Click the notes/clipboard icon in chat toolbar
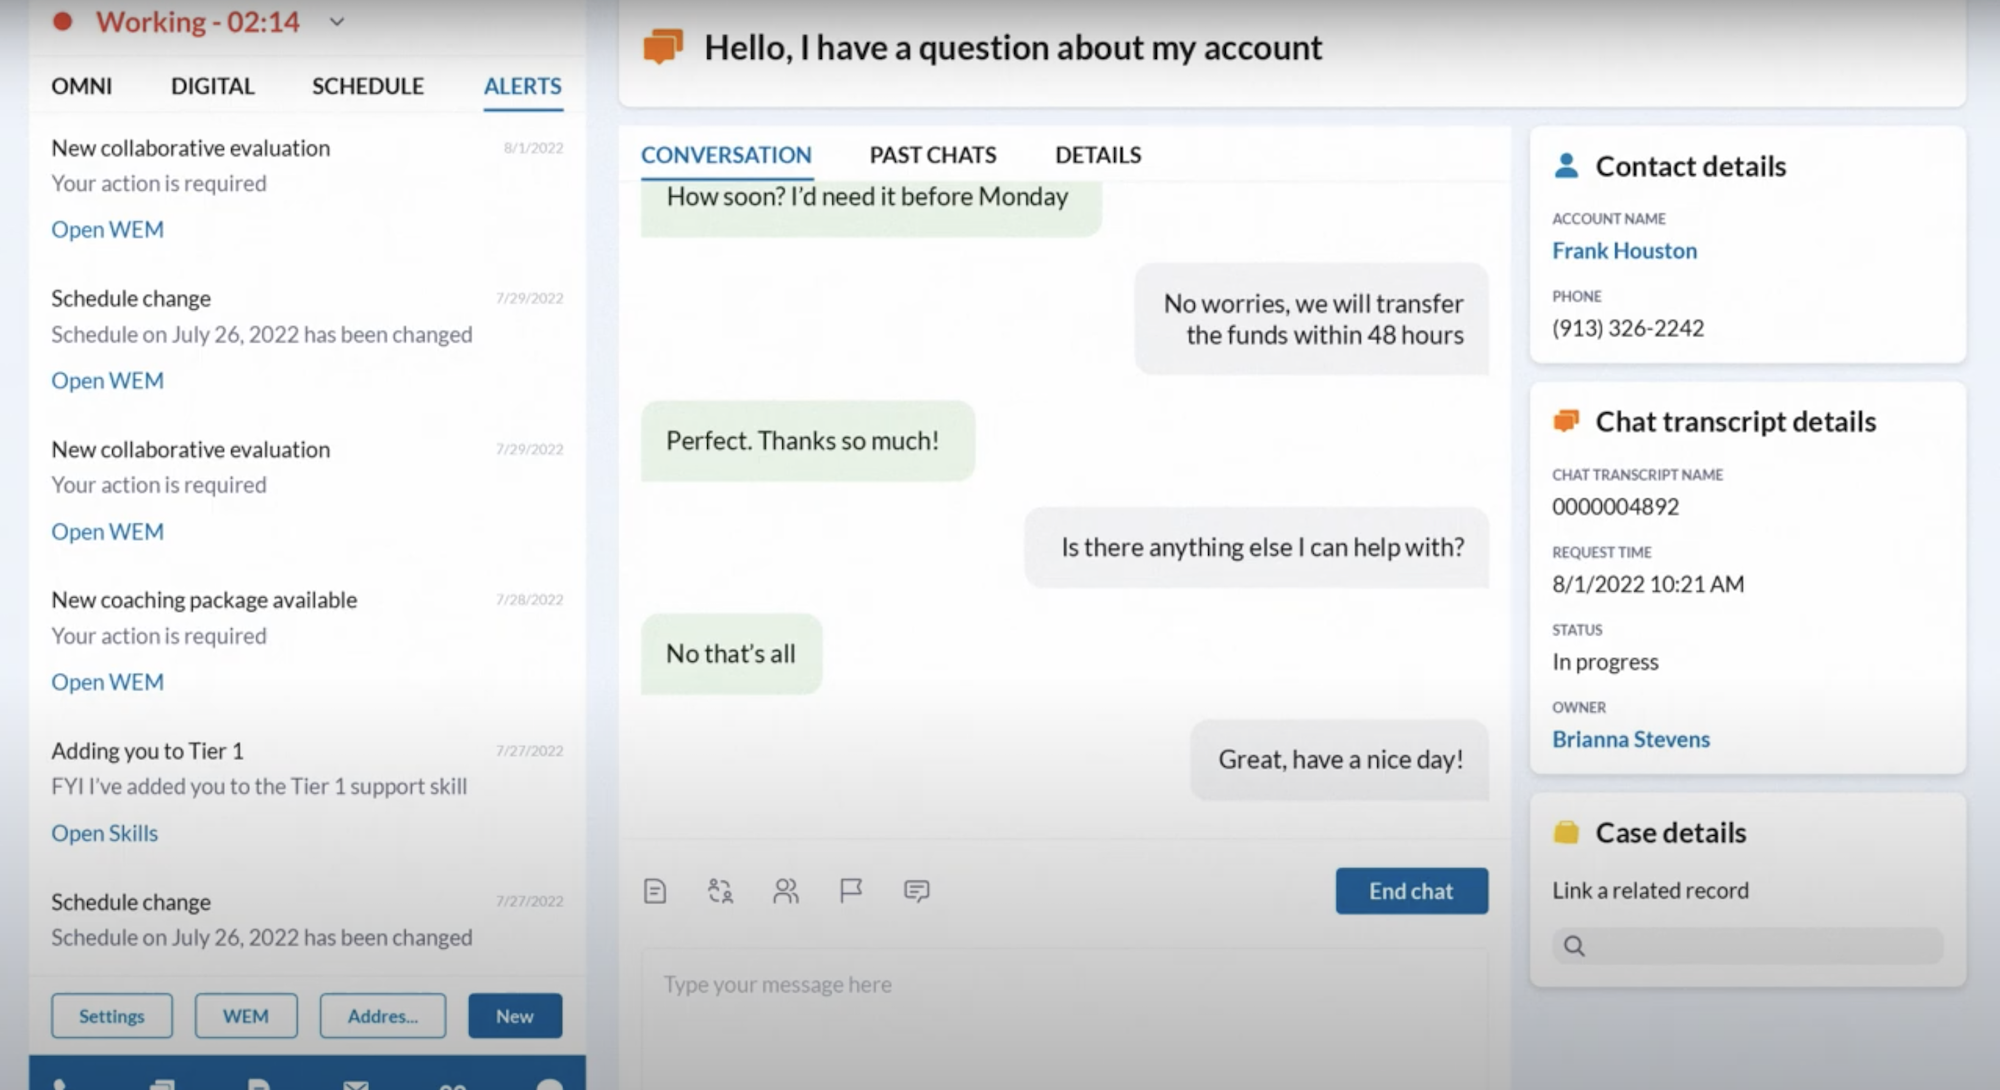 point(656,890)
